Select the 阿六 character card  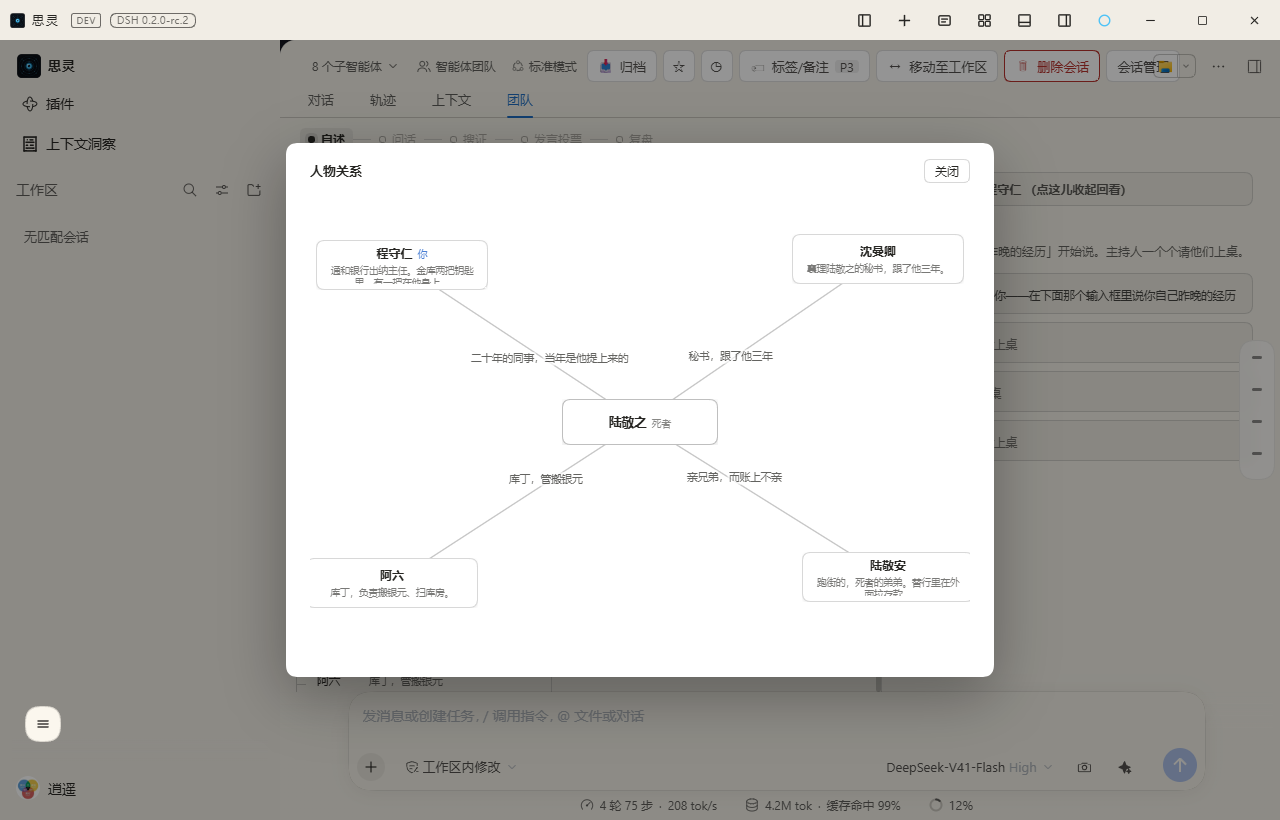click(393, 583)
